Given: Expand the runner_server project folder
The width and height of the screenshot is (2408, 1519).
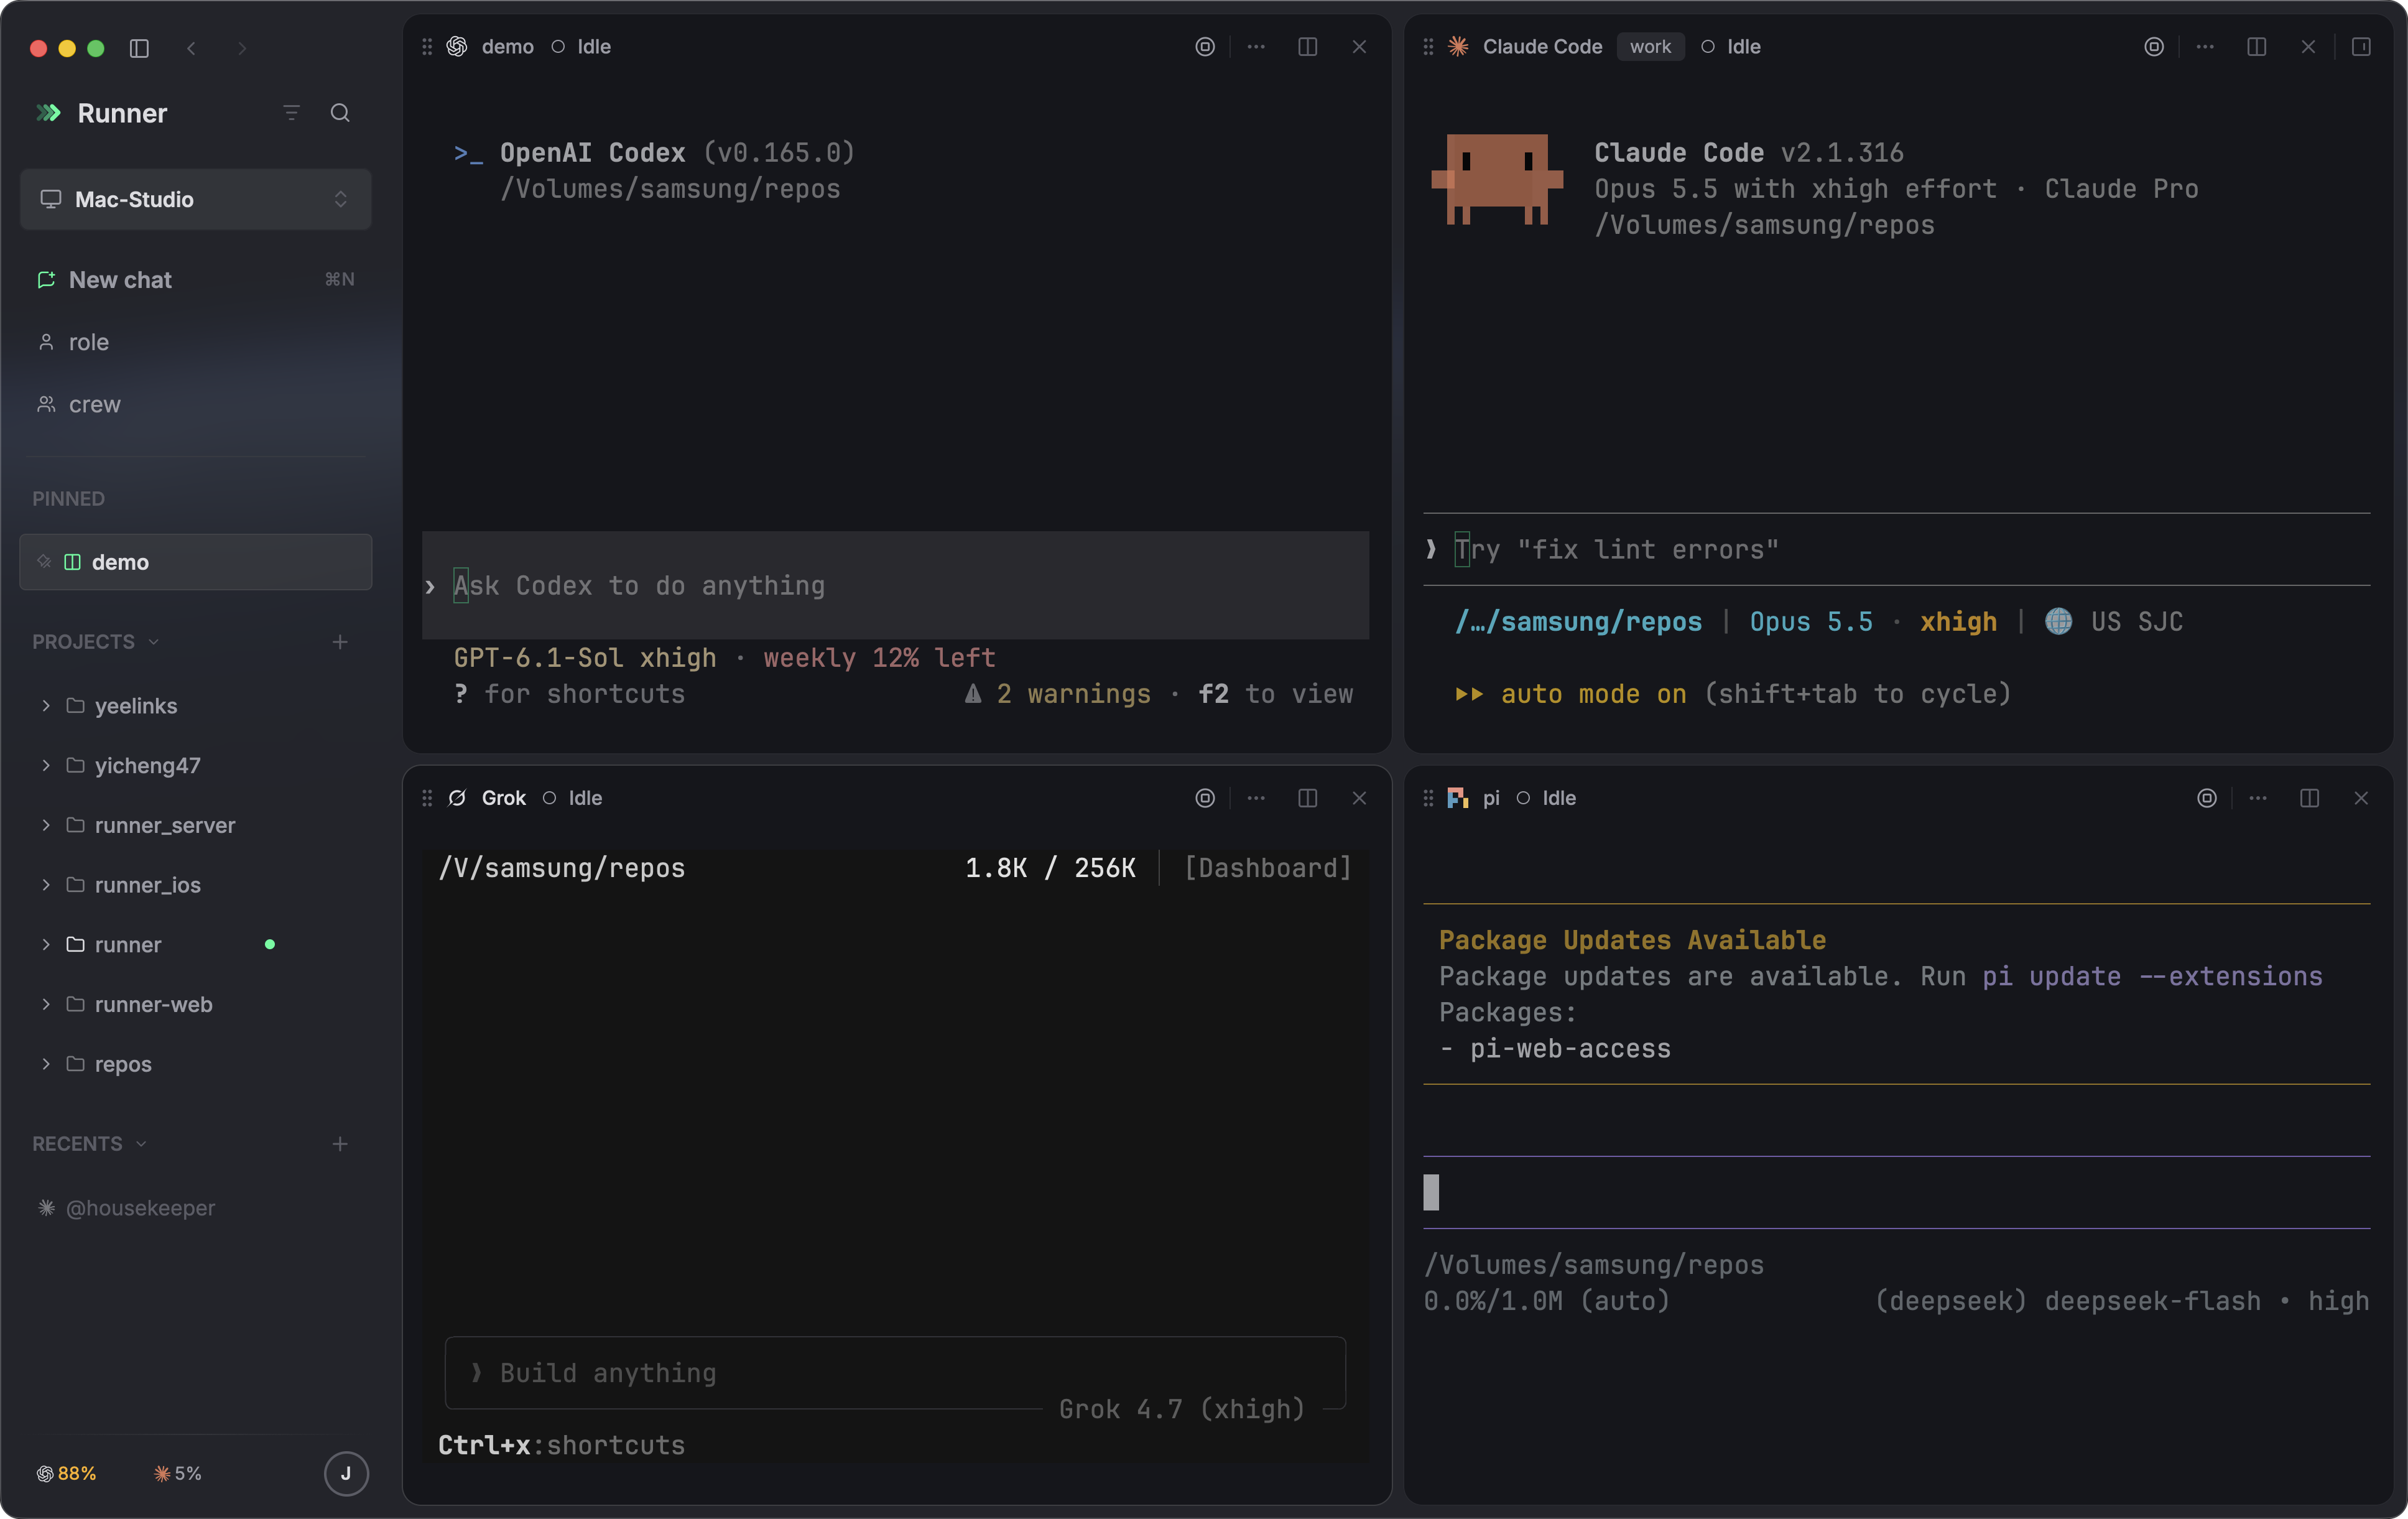Looking at the screenshot, I should point(46,825).
